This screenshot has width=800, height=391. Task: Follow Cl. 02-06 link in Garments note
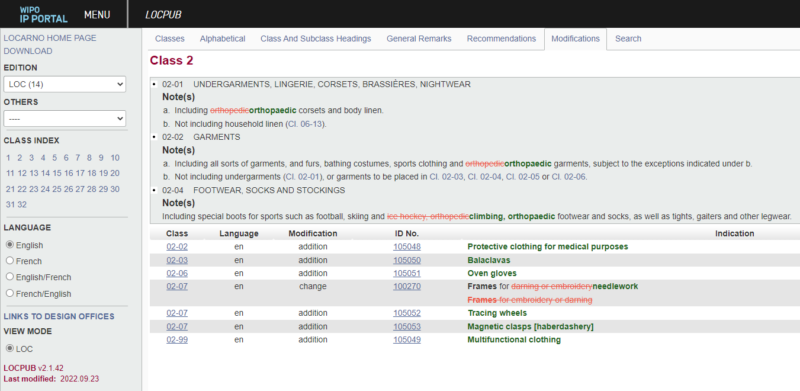point(568,177)
